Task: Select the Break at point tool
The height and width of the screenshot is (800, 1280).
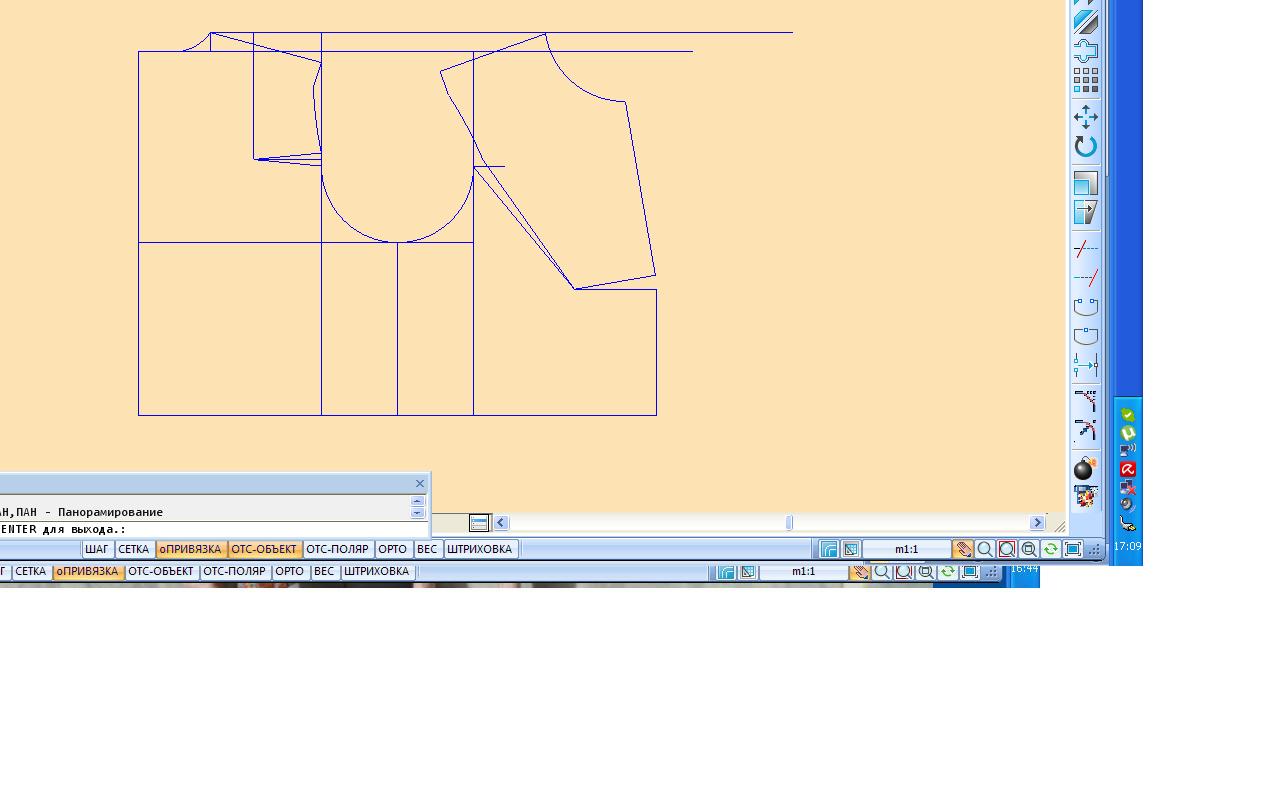Action: pyautogui.click(x=1085, y=335)
